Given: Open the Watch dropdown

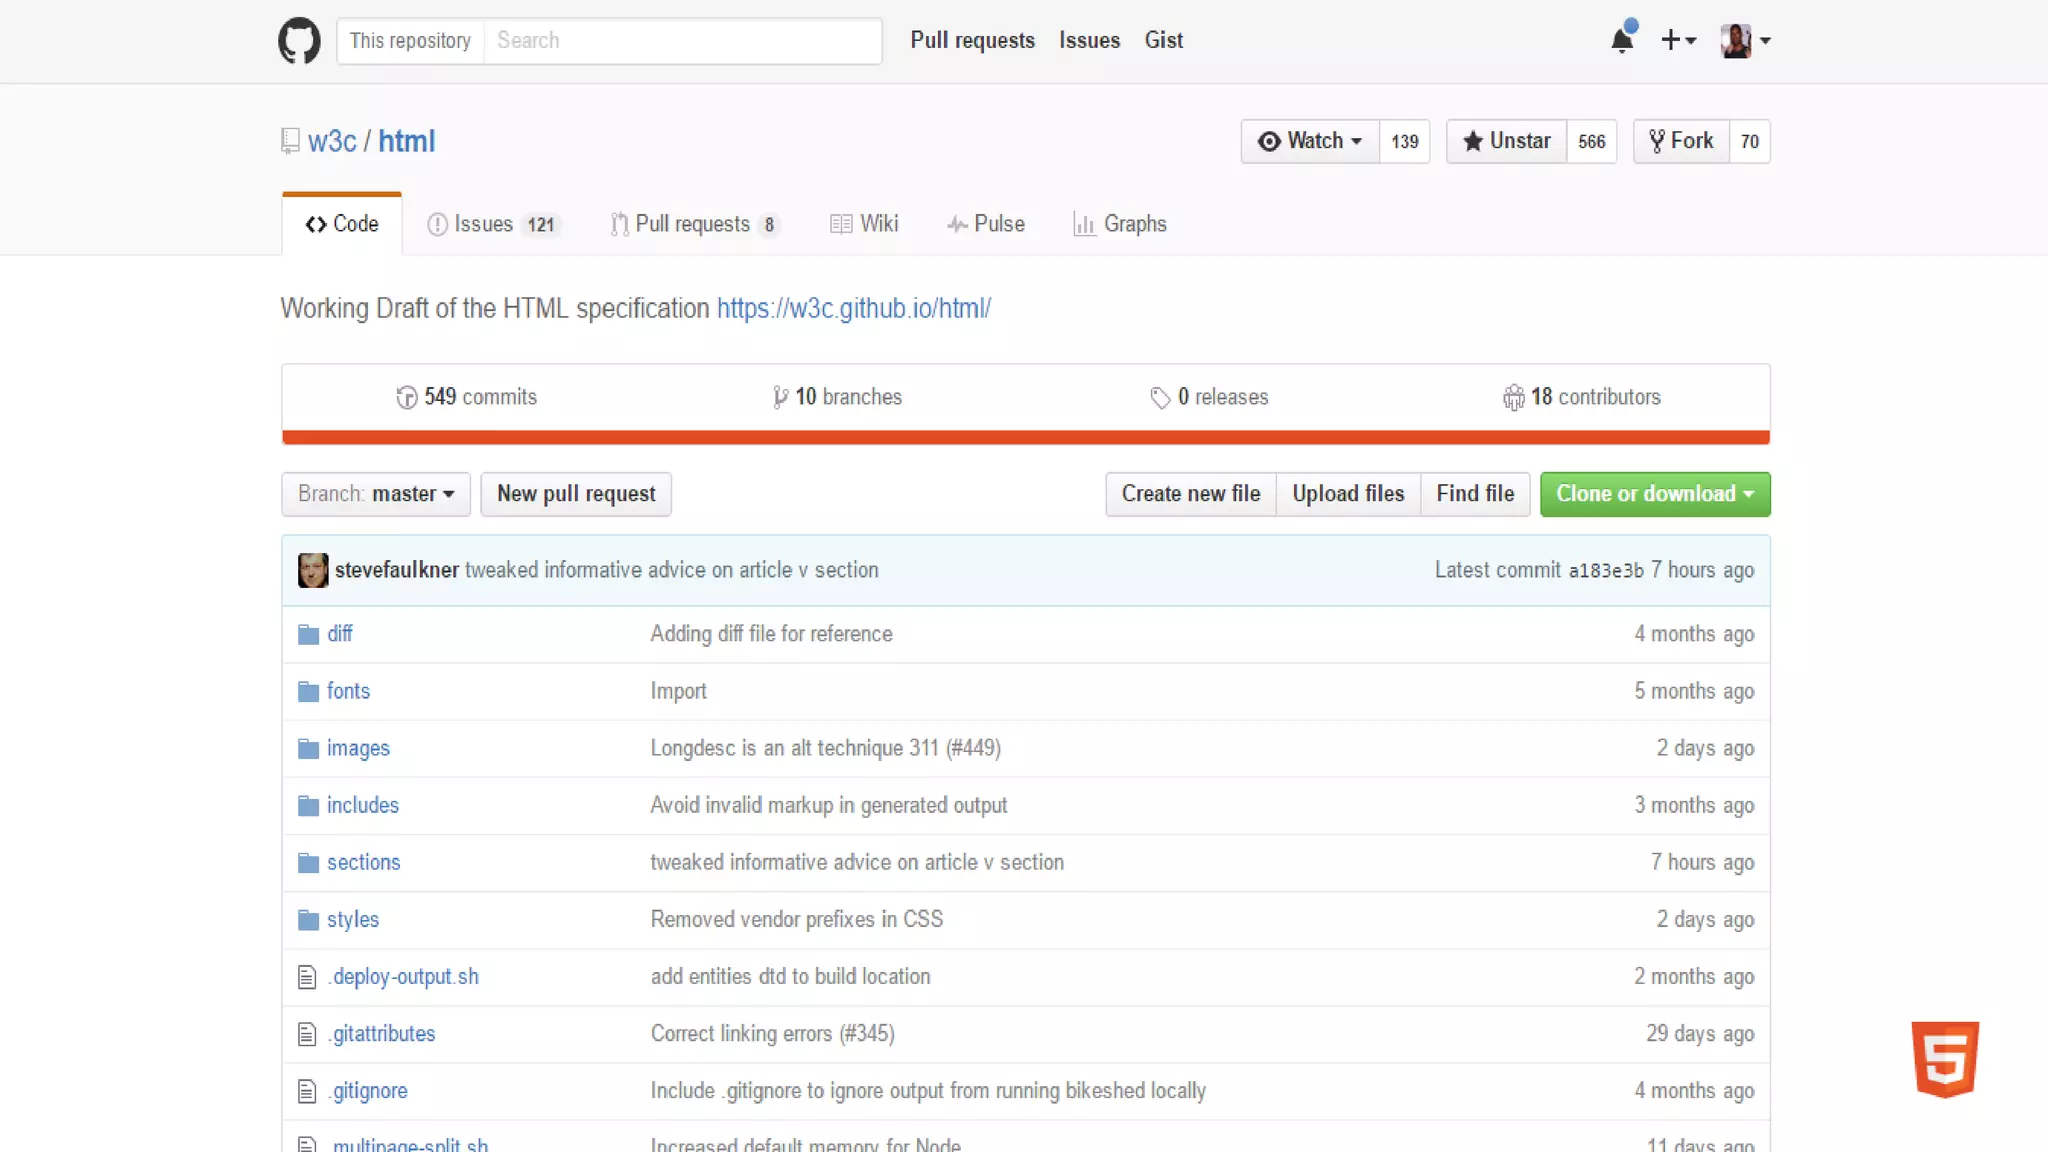Looking at the screenshot, I should pyautogui.click(x=1310, y=141).
